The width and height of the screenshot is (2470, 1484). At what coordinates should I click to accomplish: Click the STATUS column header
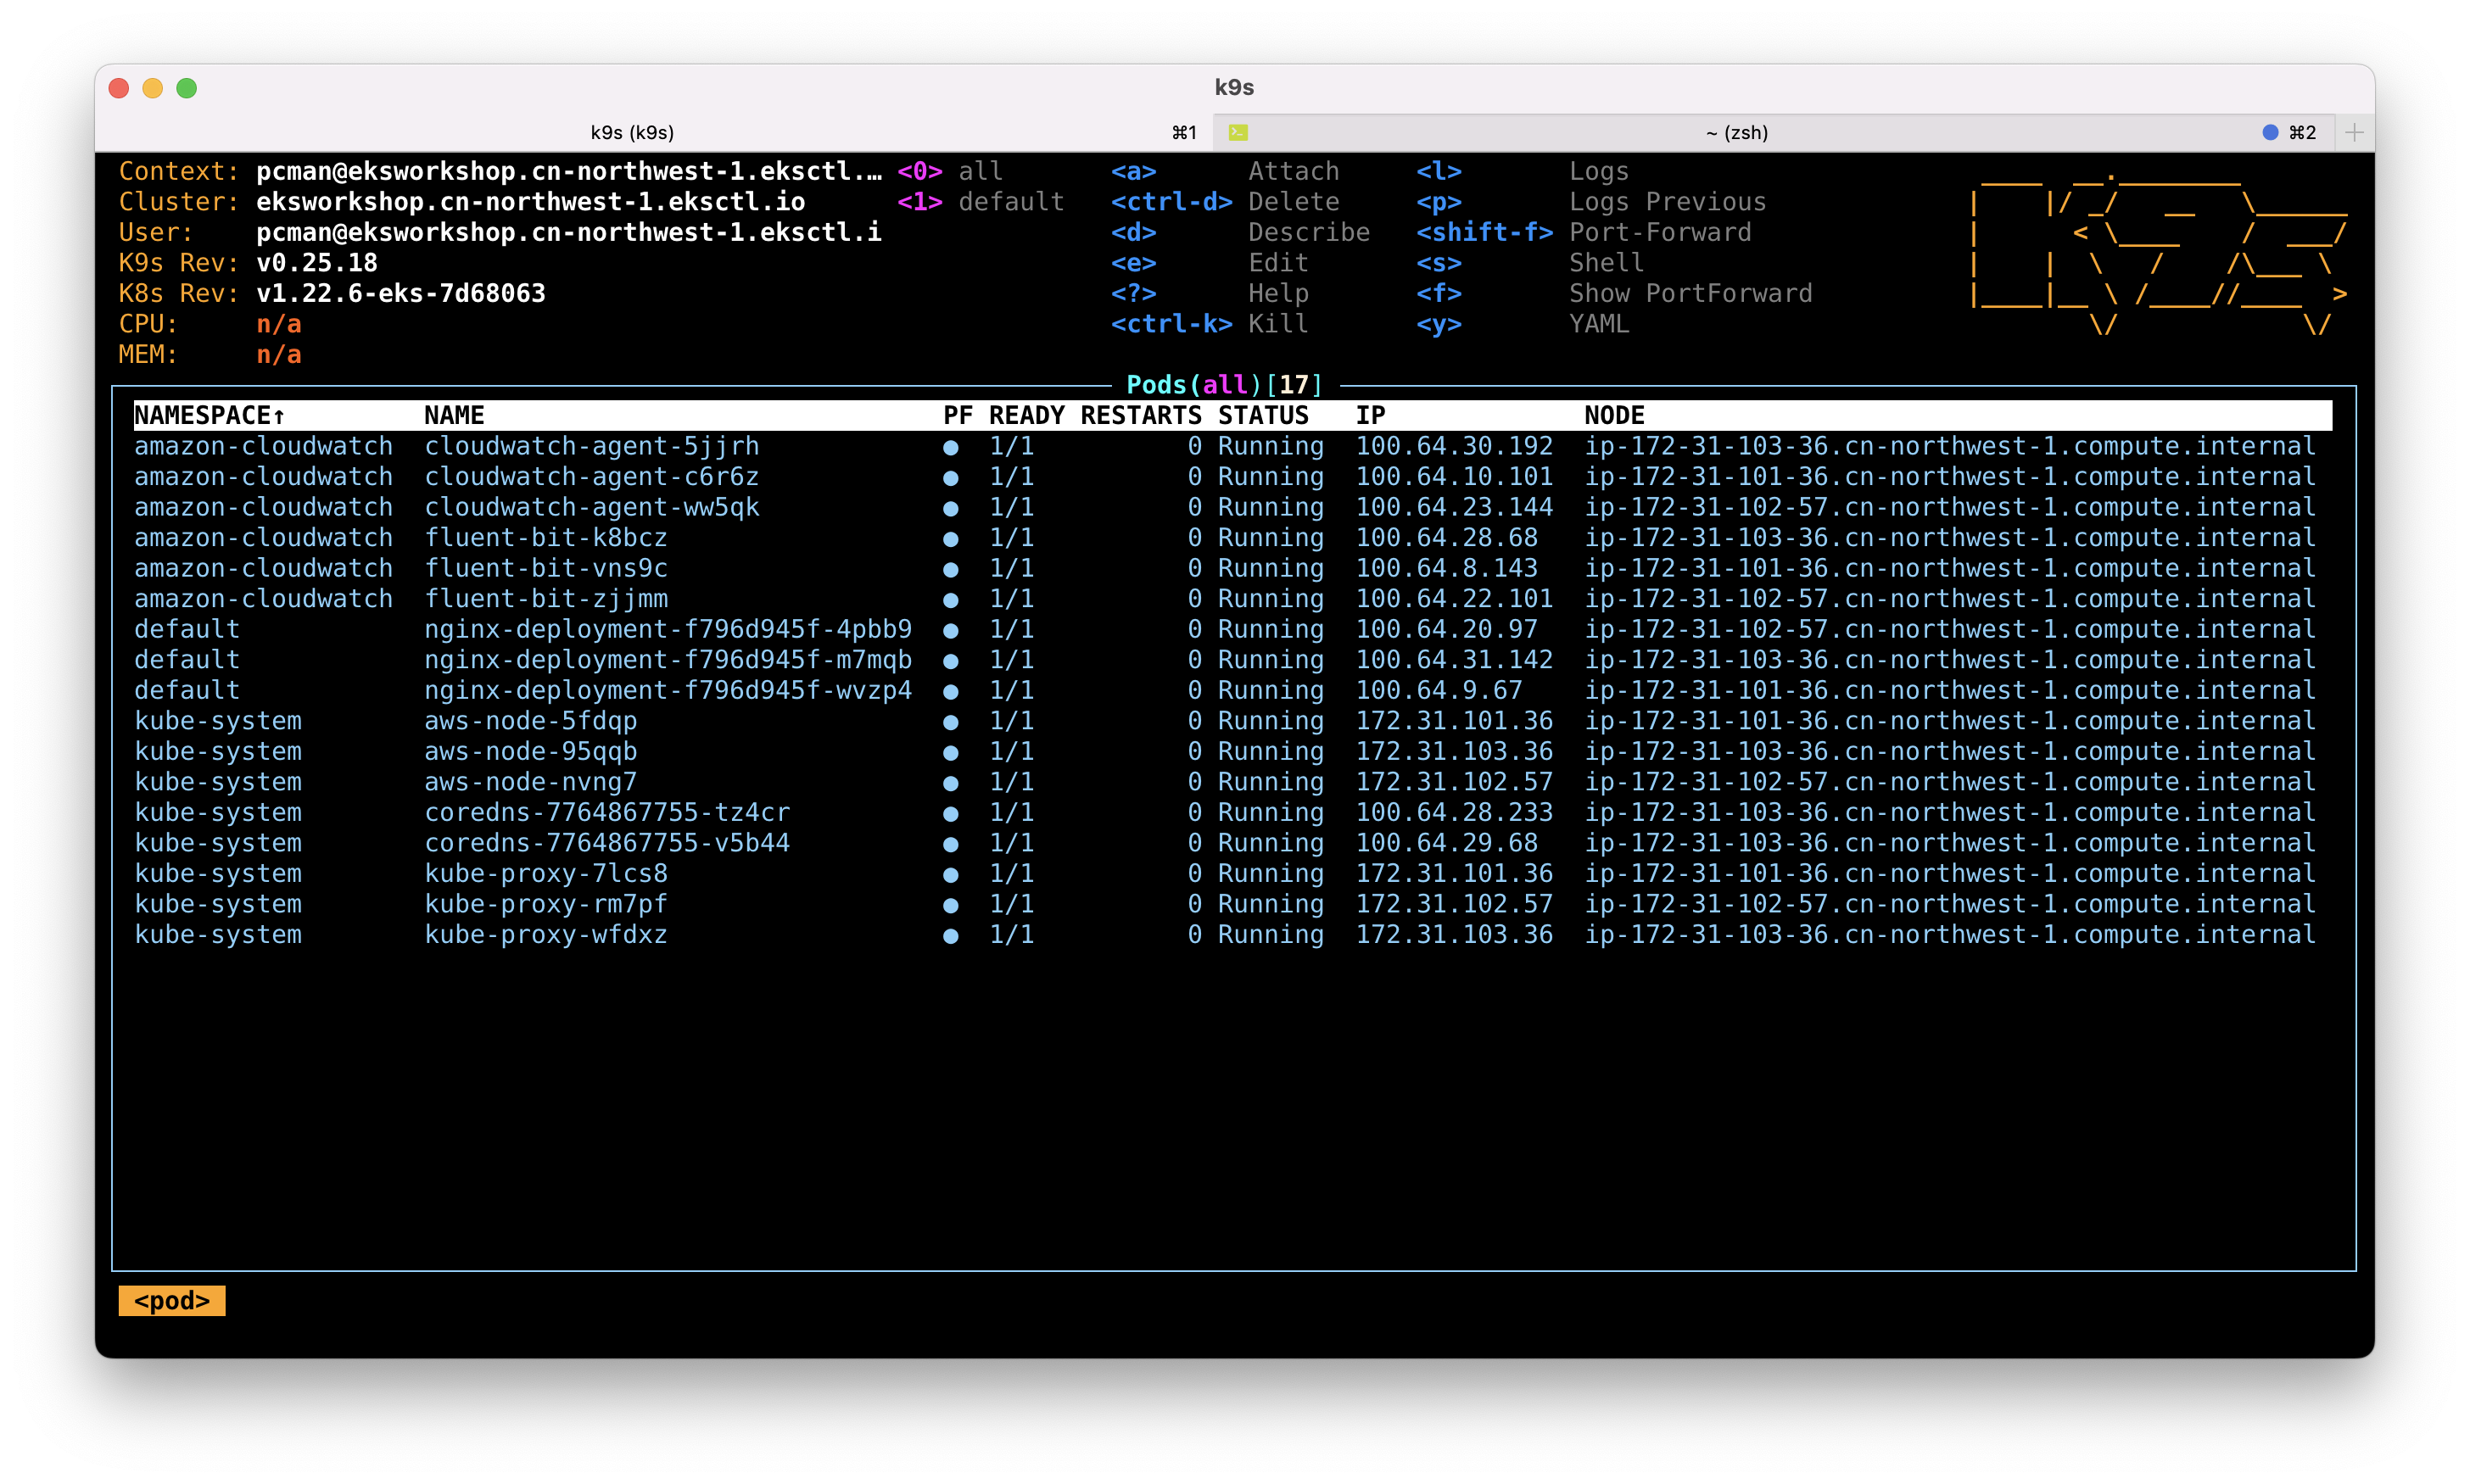[x=1263, y=415]
